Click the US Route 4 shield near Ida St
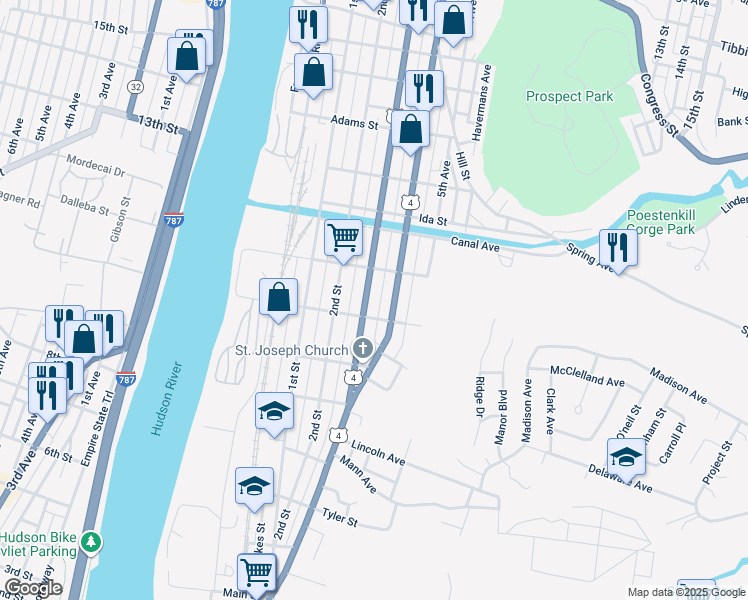The width and height of the screenshot is (748, 600). click(410, 202)
